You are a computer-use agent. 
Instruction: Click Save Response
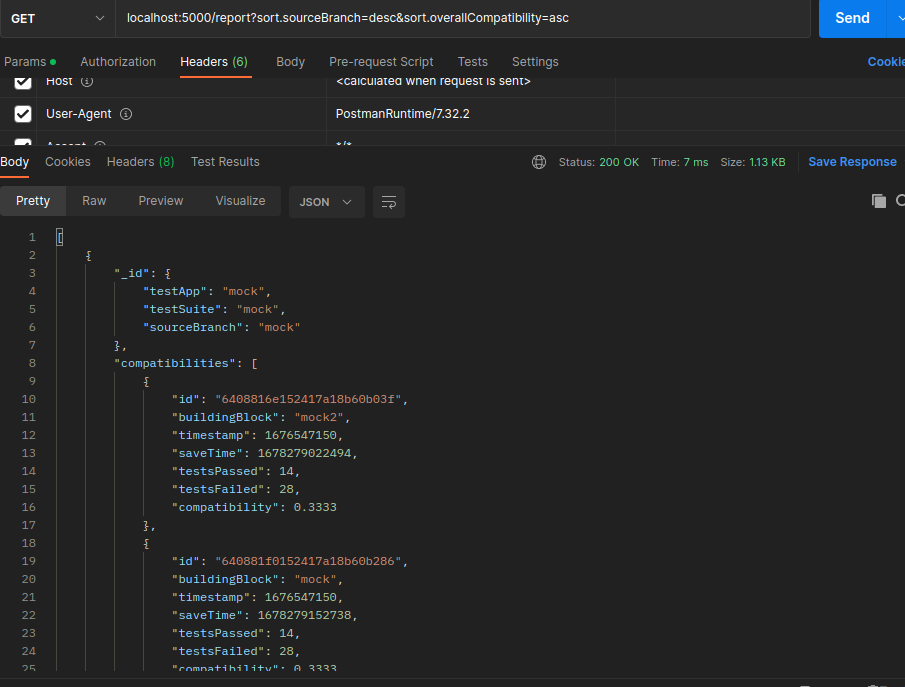852,162
